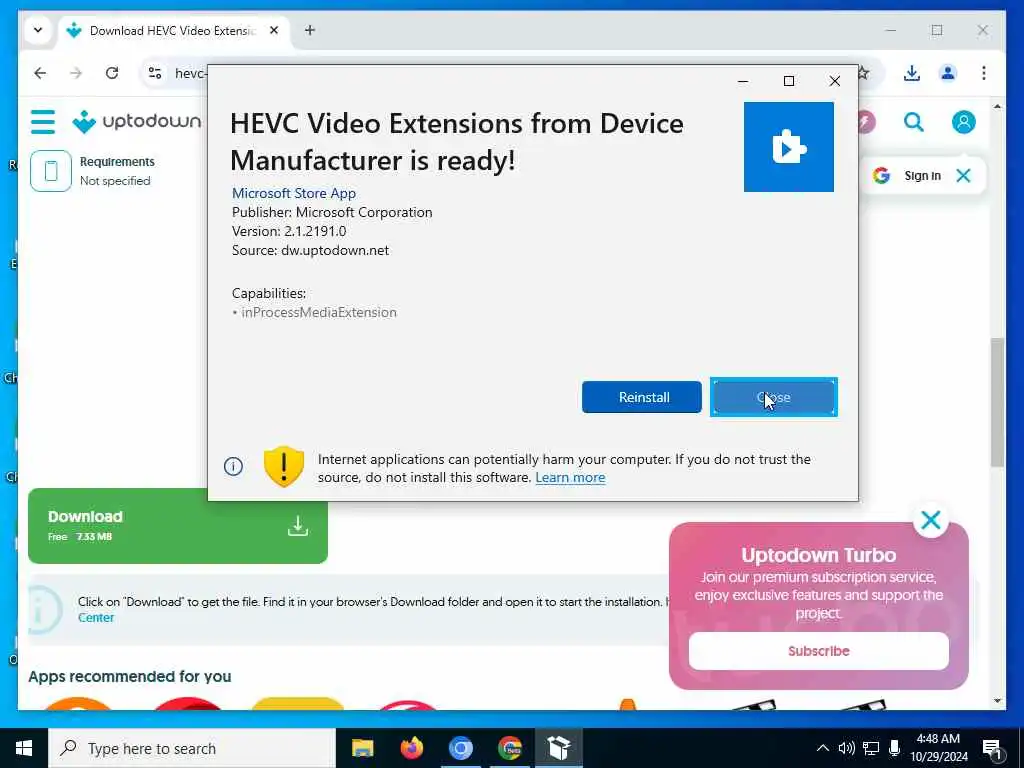Open File Explorer from taskbar

click(362, 748)
